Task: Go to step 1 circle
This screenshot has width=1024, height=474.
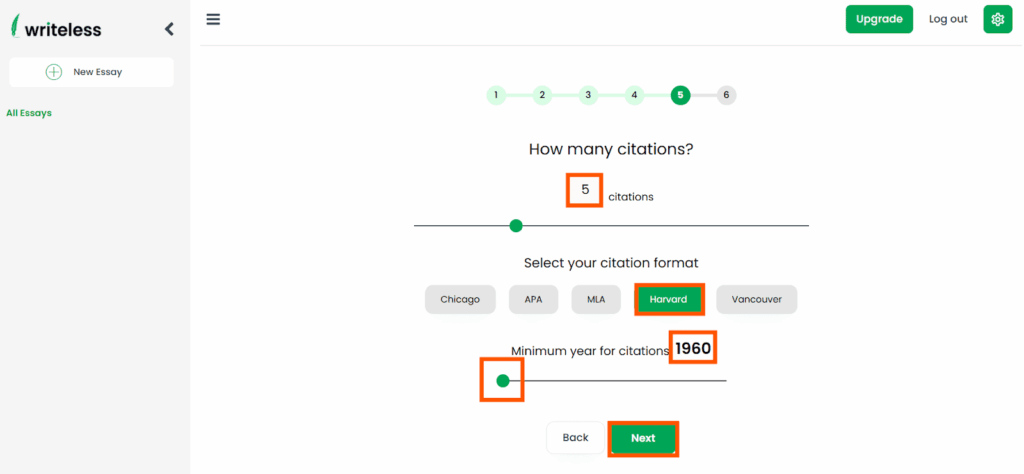Action: pyautogui.click(x=496, y=95)
